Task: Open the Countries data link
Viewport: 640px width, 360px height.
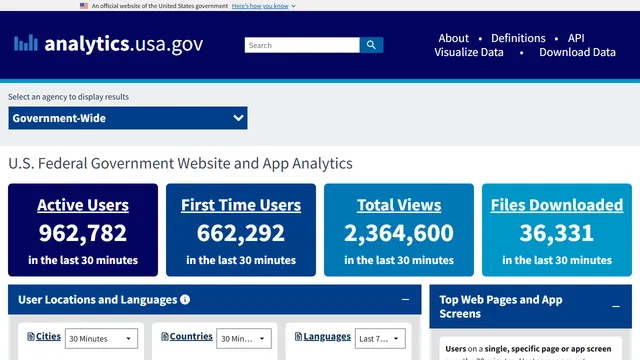Action: [191, 336]
